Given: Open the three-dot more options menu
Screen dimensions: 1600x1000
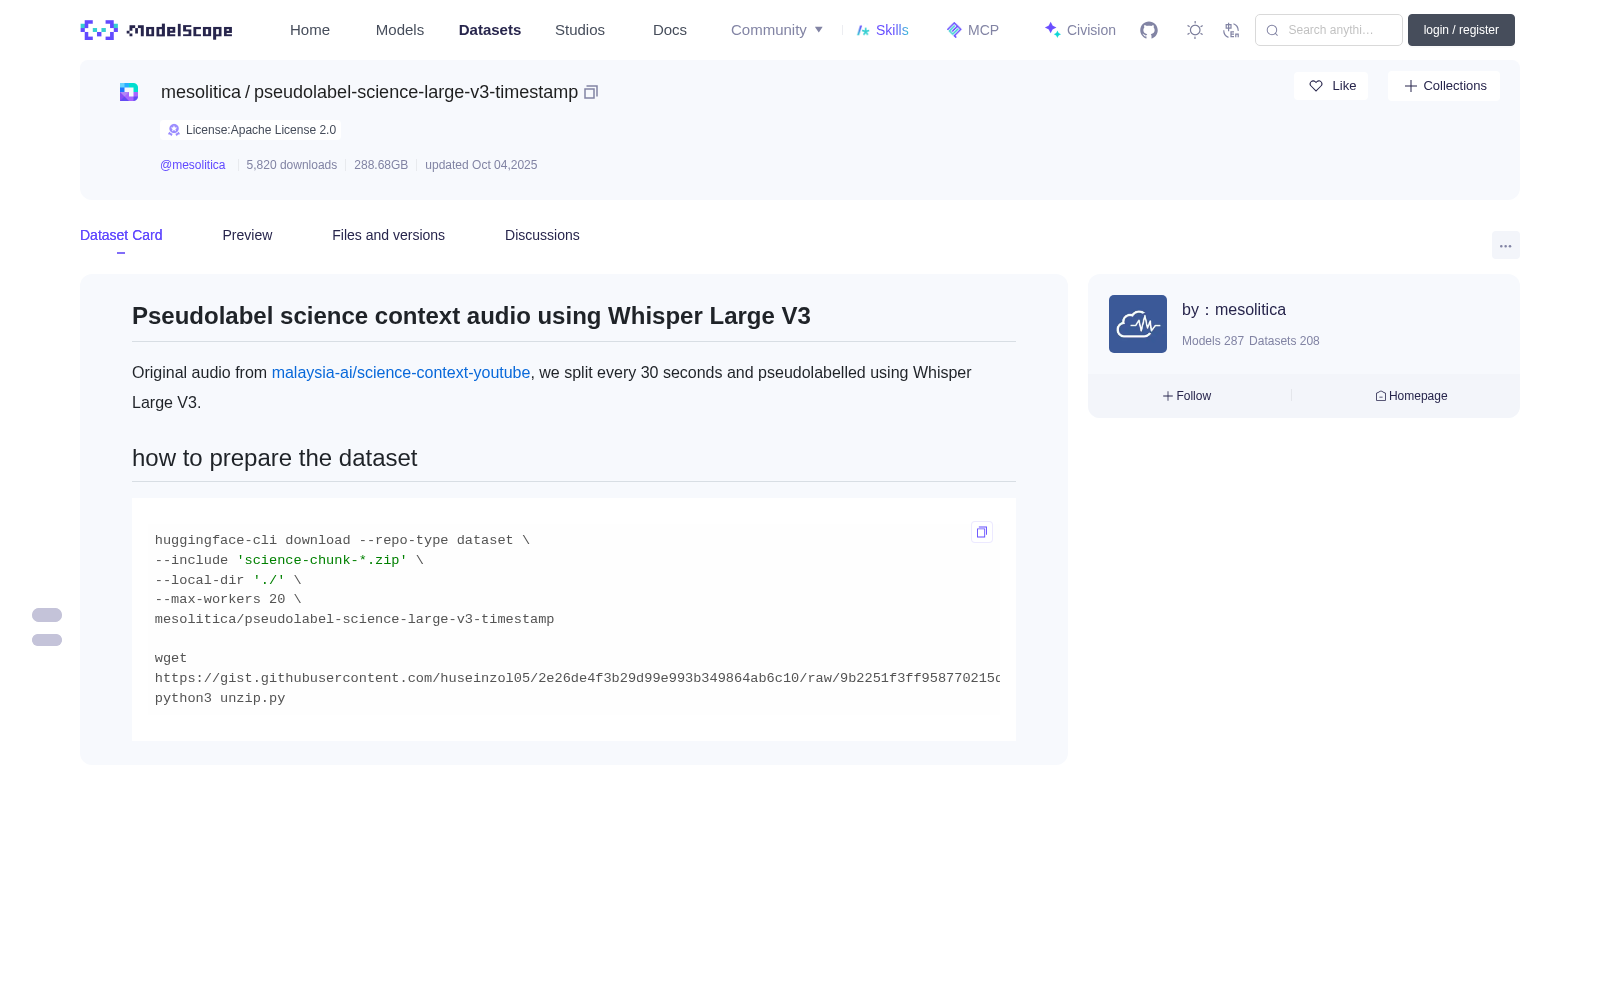Looking at the screenshot, I should [1505, 245].
